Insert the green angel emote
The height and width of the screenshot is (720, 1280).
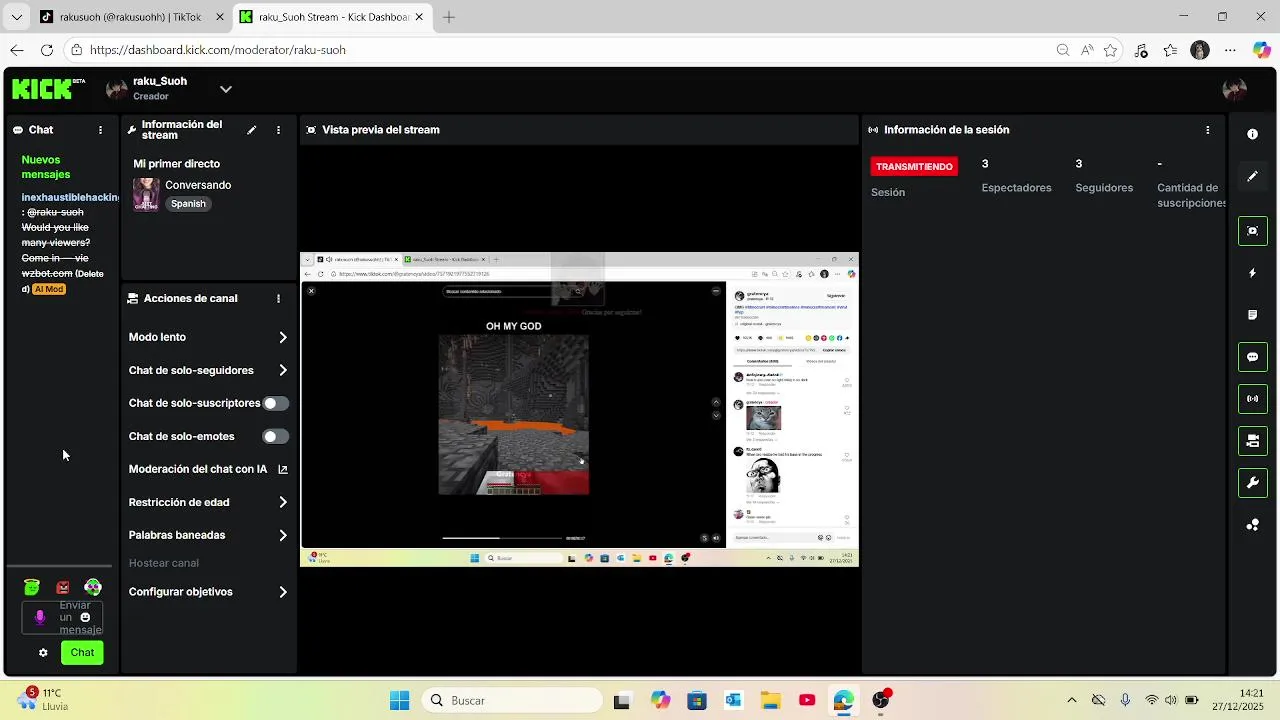[32, 588]
